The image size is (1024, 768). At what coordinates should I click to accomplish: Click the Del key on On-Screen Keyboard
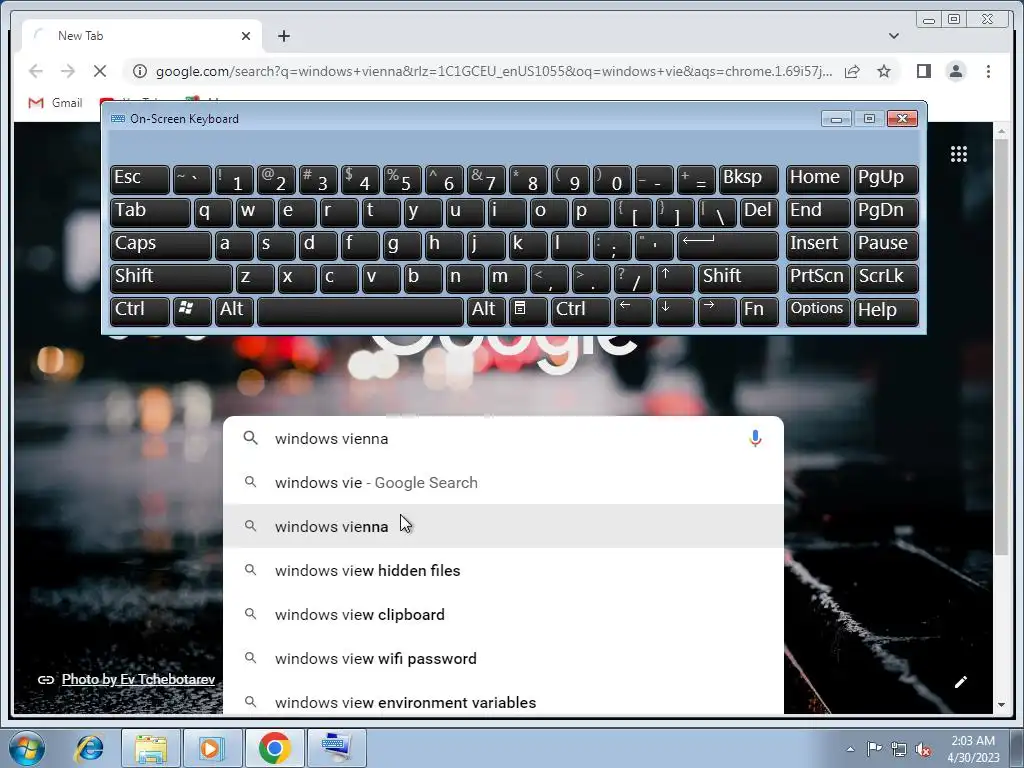[x=759, y=212]
